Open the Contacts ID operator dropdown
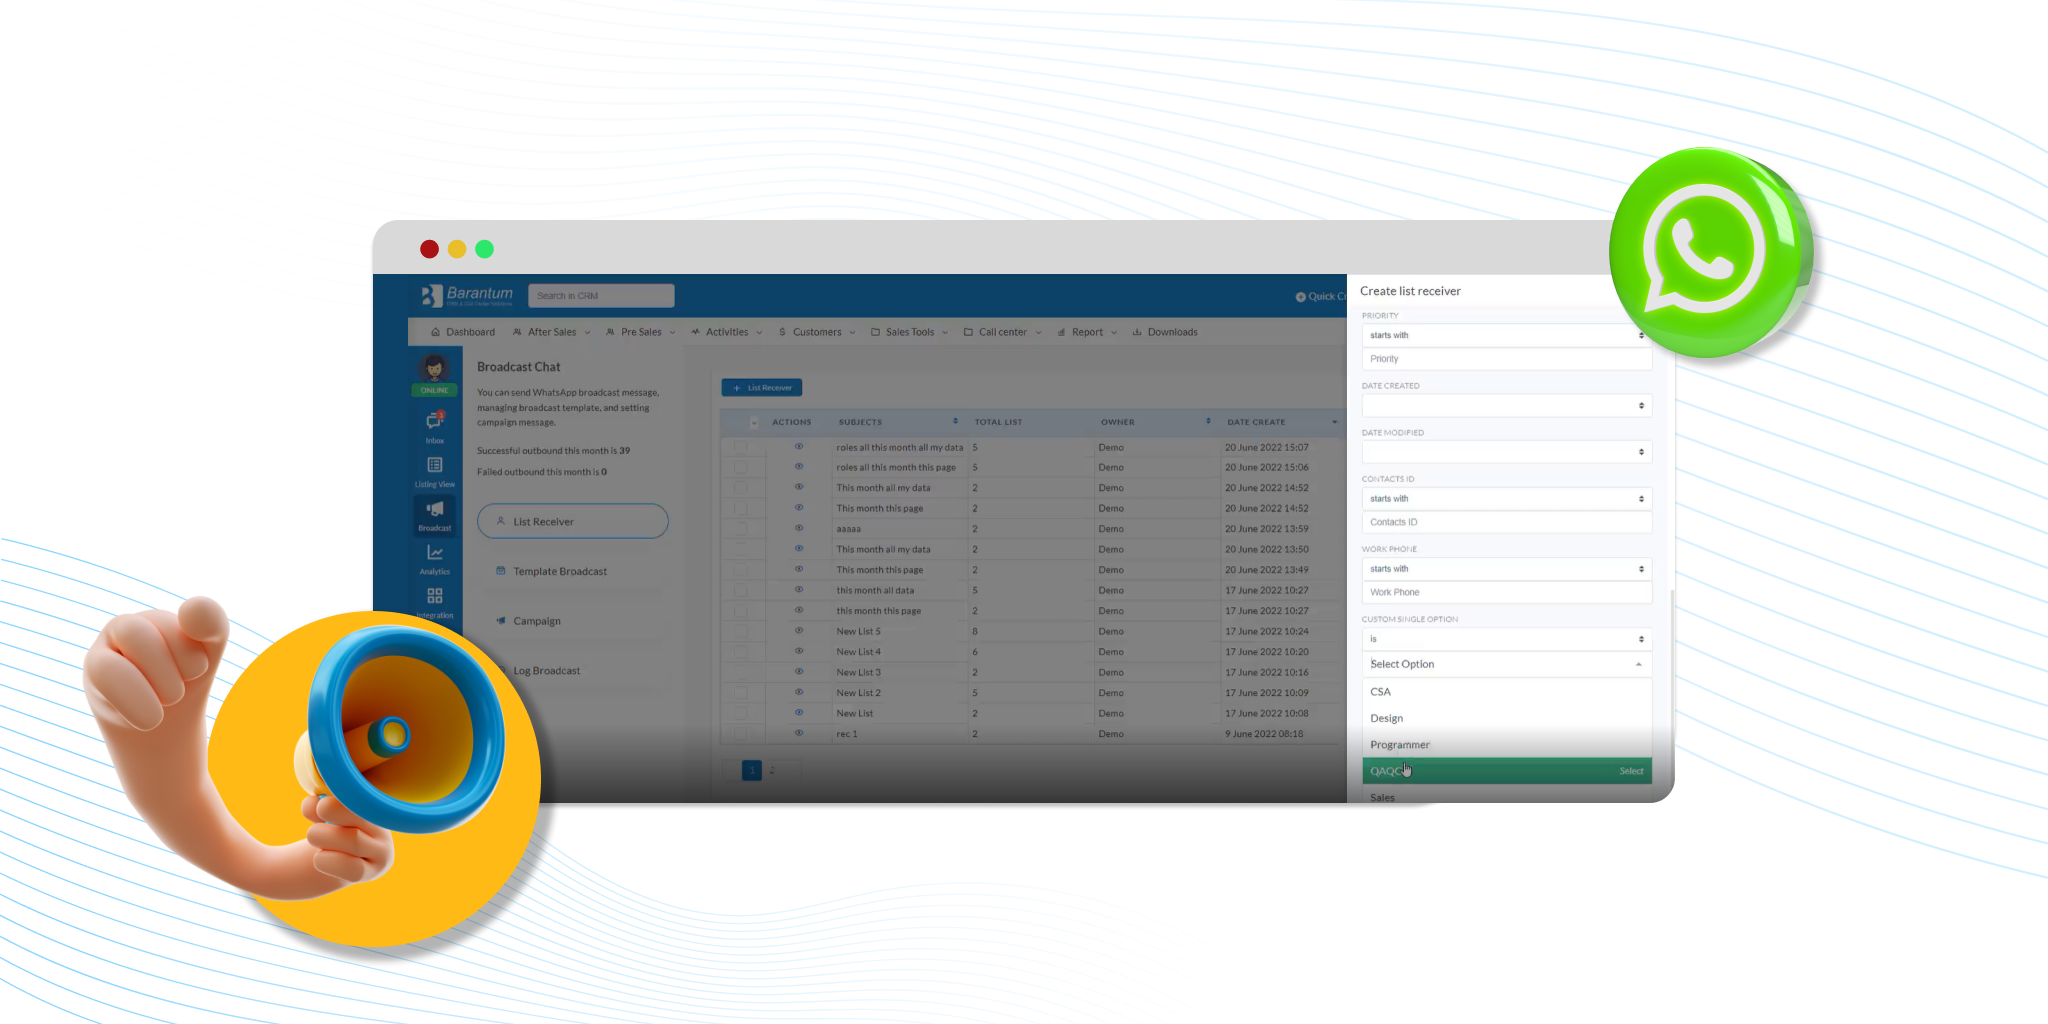Screen dimensions: 2048x1024 (x=1506, y=498)
